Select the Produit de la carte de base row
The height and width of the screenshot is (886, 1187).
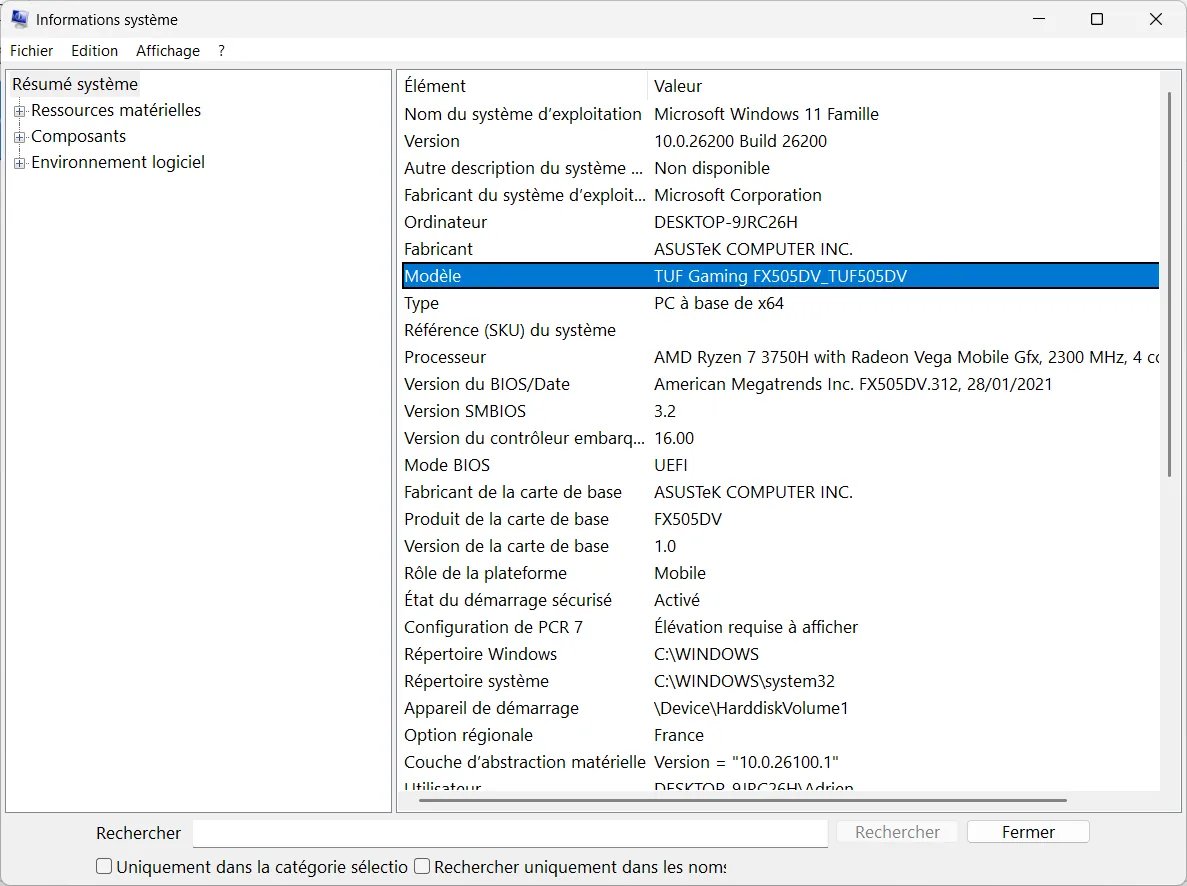[780, 519]
